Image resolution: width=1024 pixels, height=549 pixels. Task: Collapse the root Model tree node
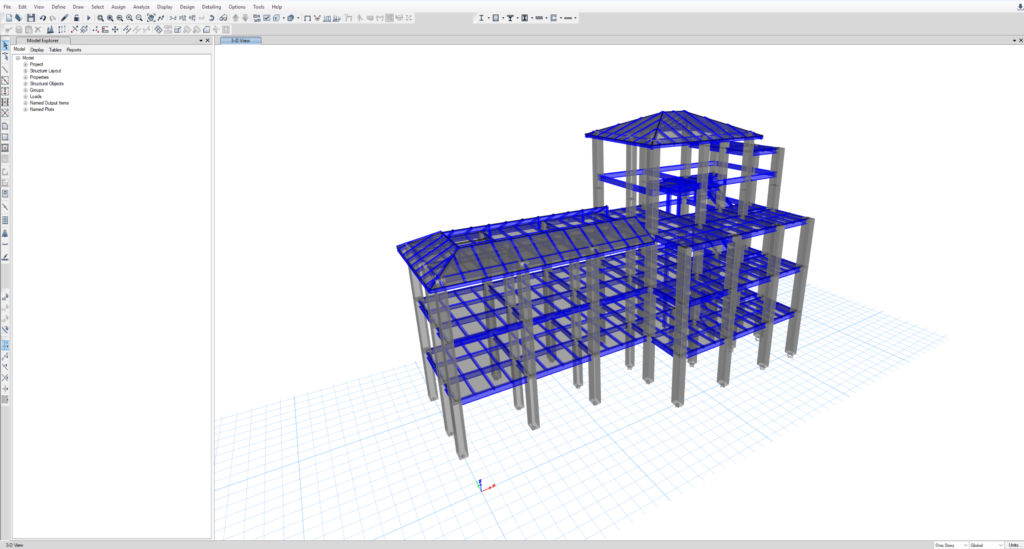[17, 58]
